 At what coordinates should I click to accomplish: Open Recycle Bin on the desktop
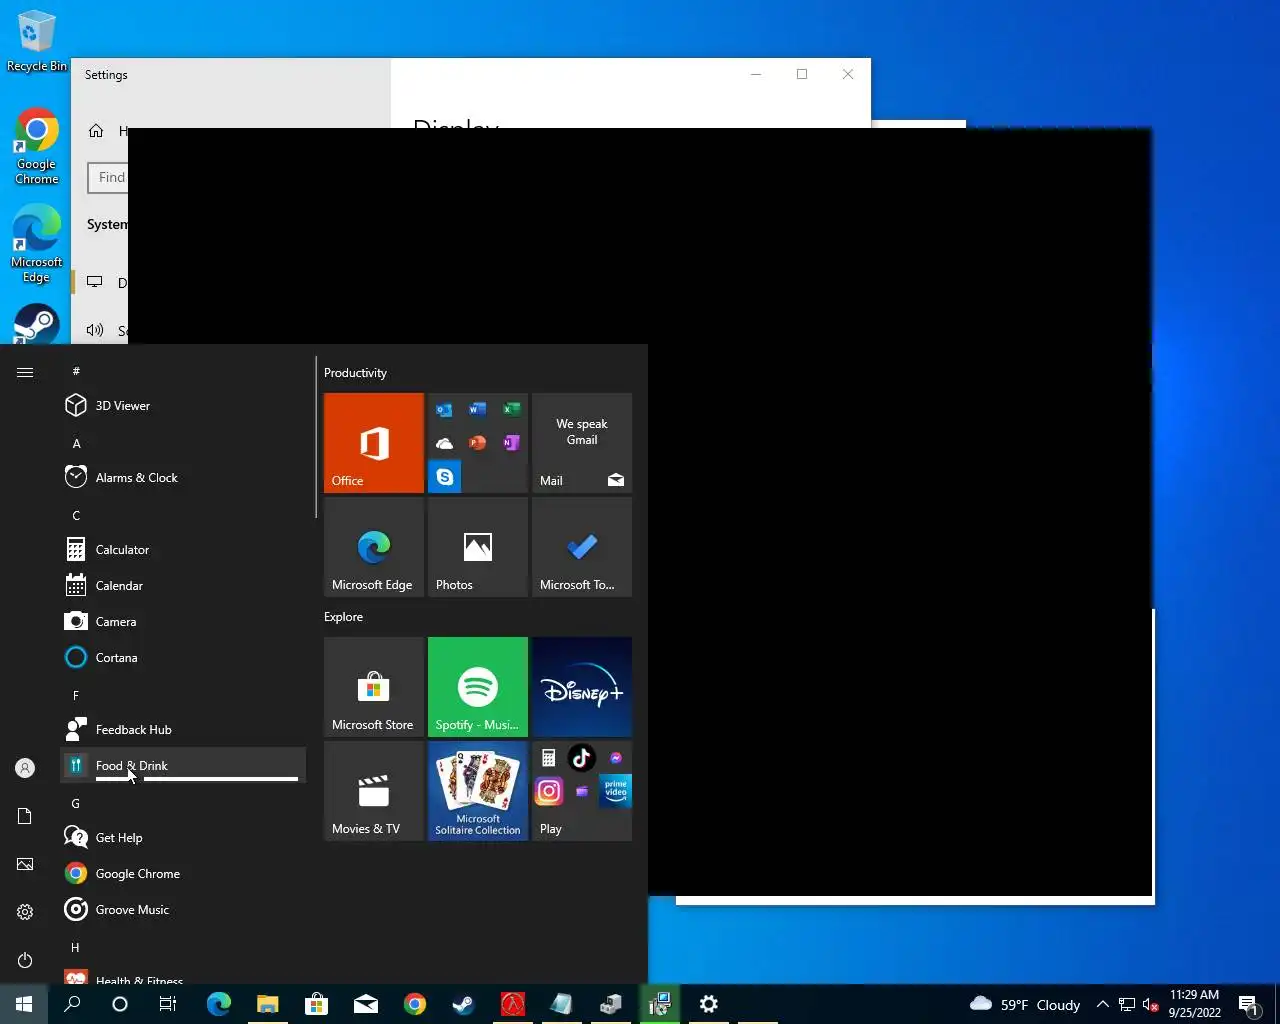37,42
